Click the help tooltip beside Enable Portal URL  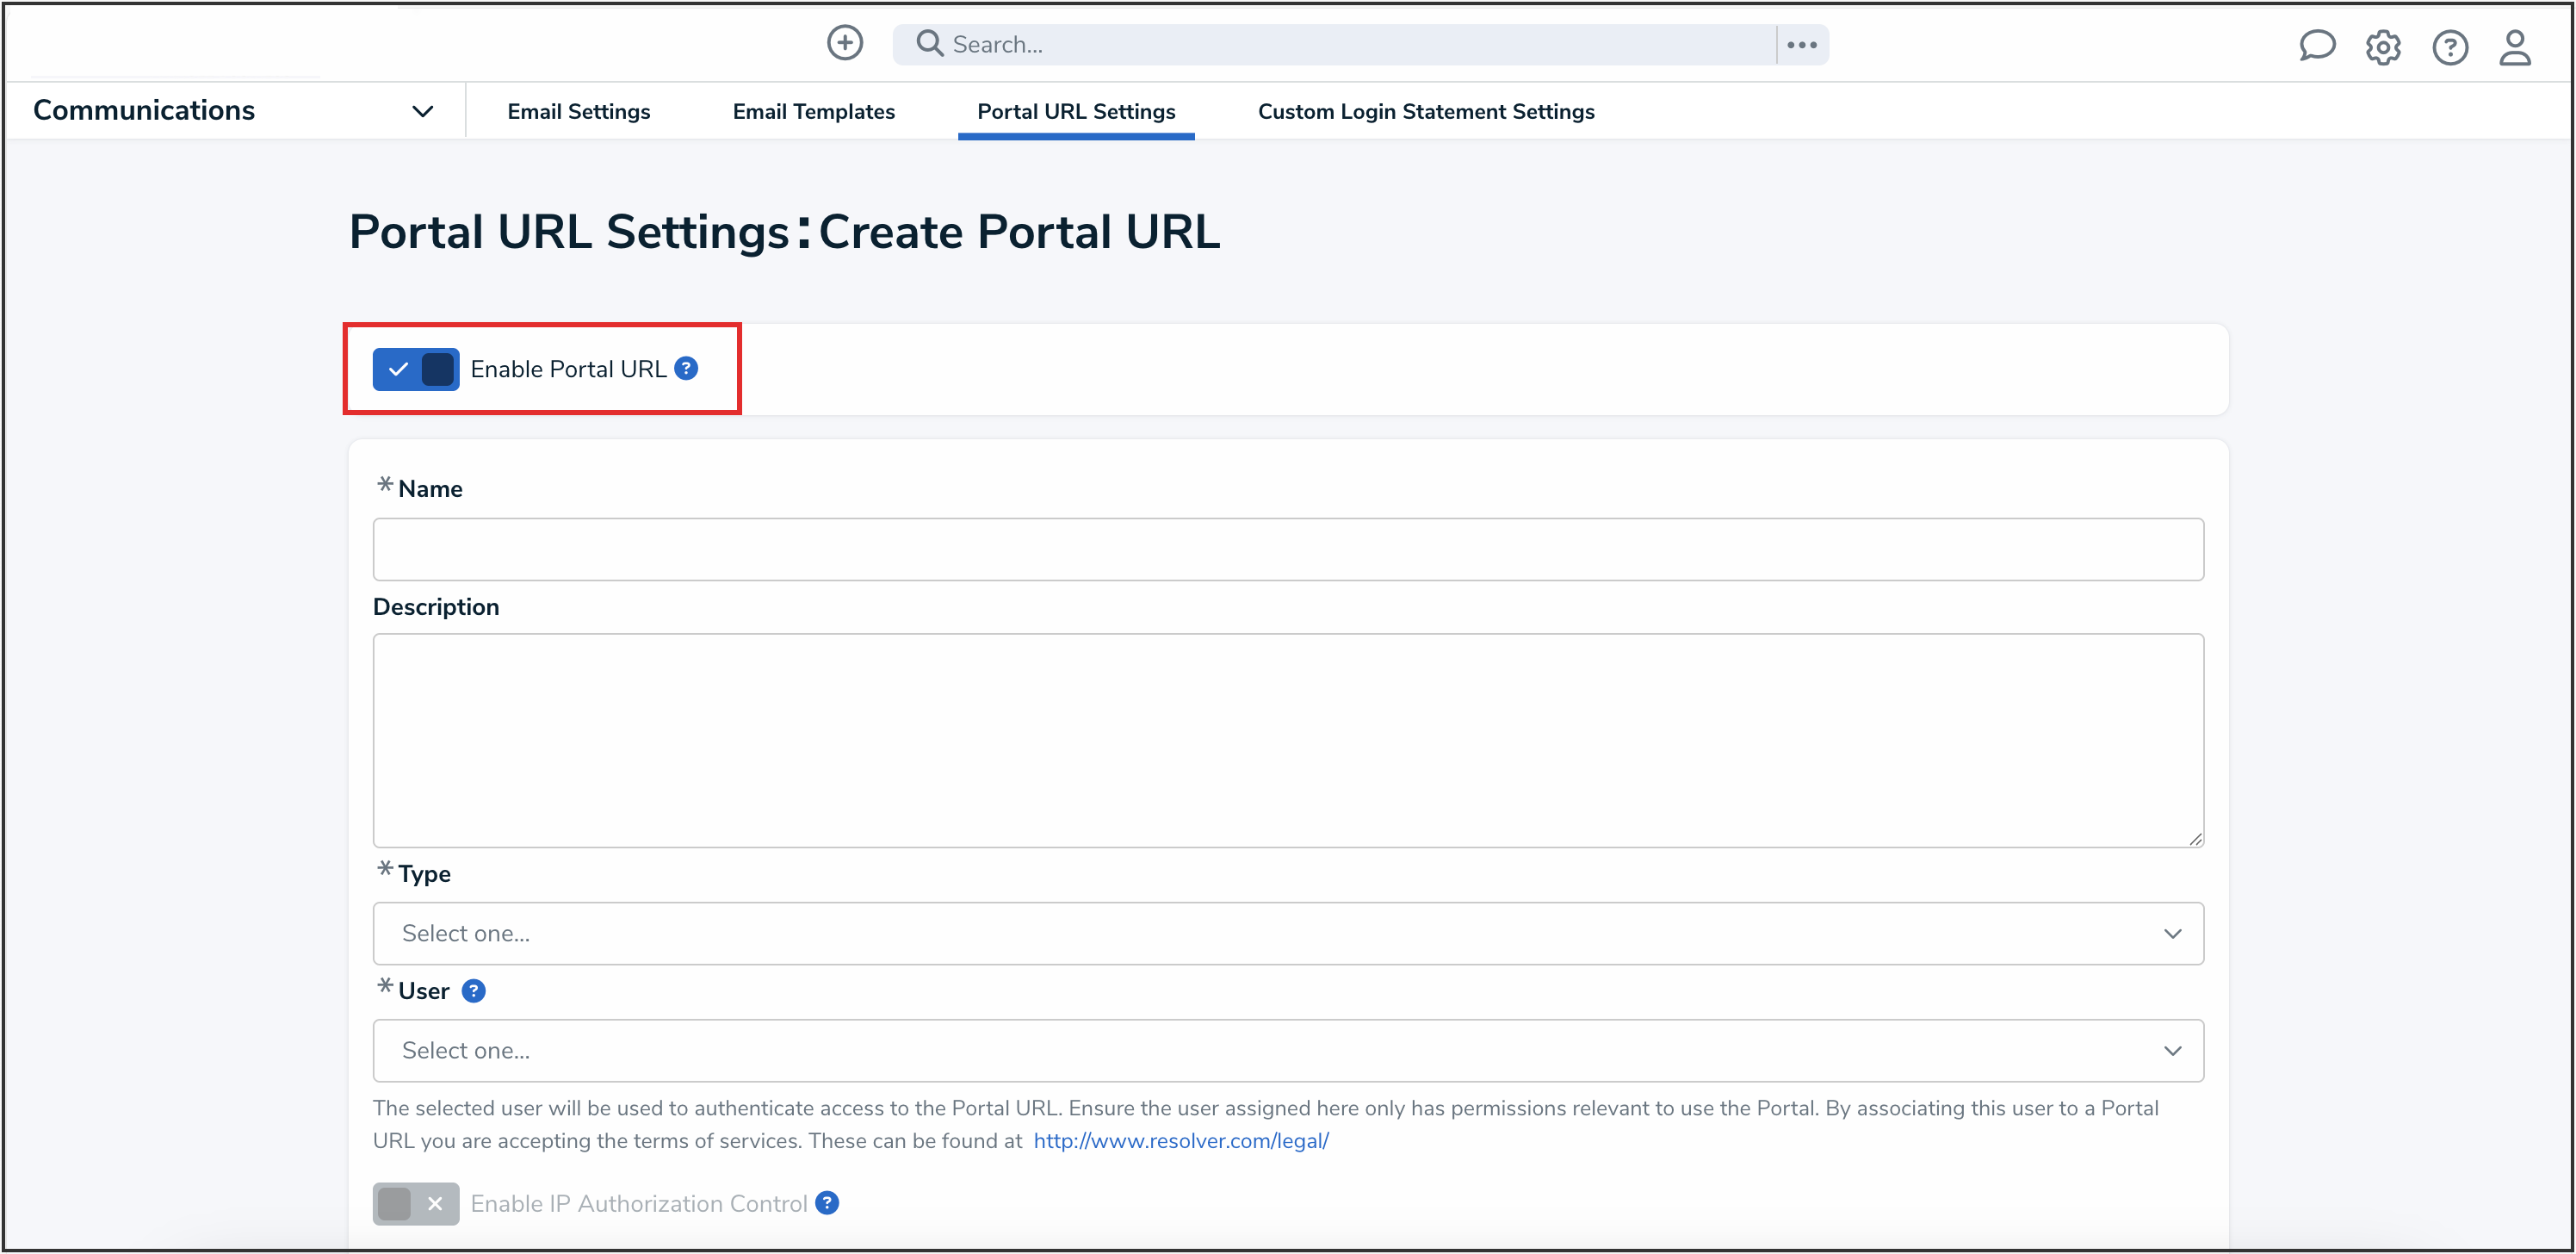[x=687, y=368]
